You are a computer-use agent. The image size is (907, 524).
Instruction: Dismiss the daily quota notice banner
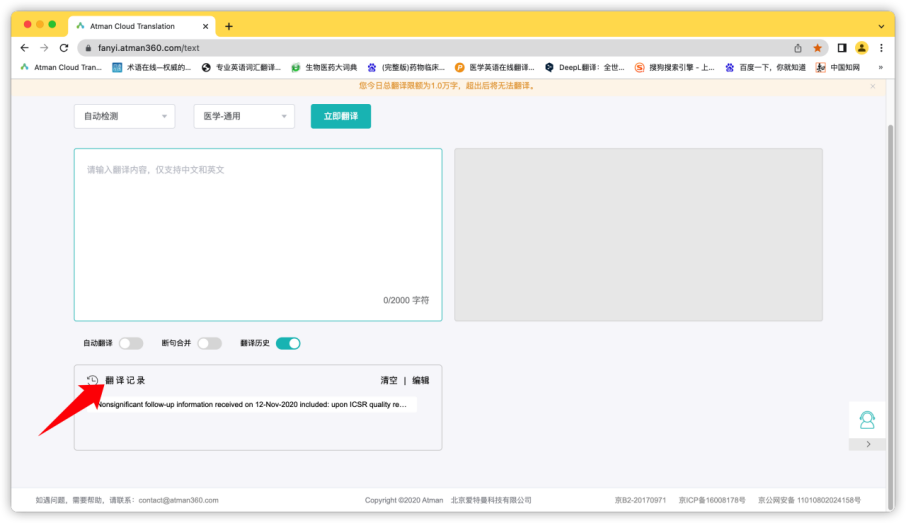coord(873,86)
